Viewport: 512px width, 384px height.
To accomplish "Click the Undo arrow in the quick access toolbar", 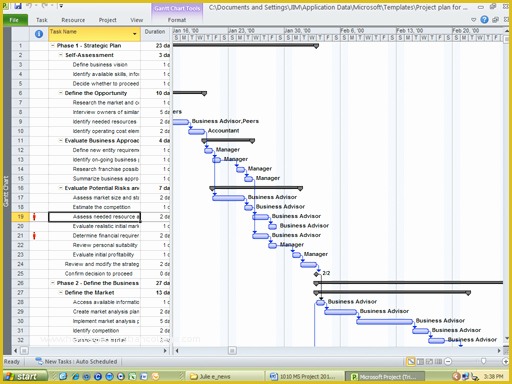I will pyautogui.click(x=29, y=5).
